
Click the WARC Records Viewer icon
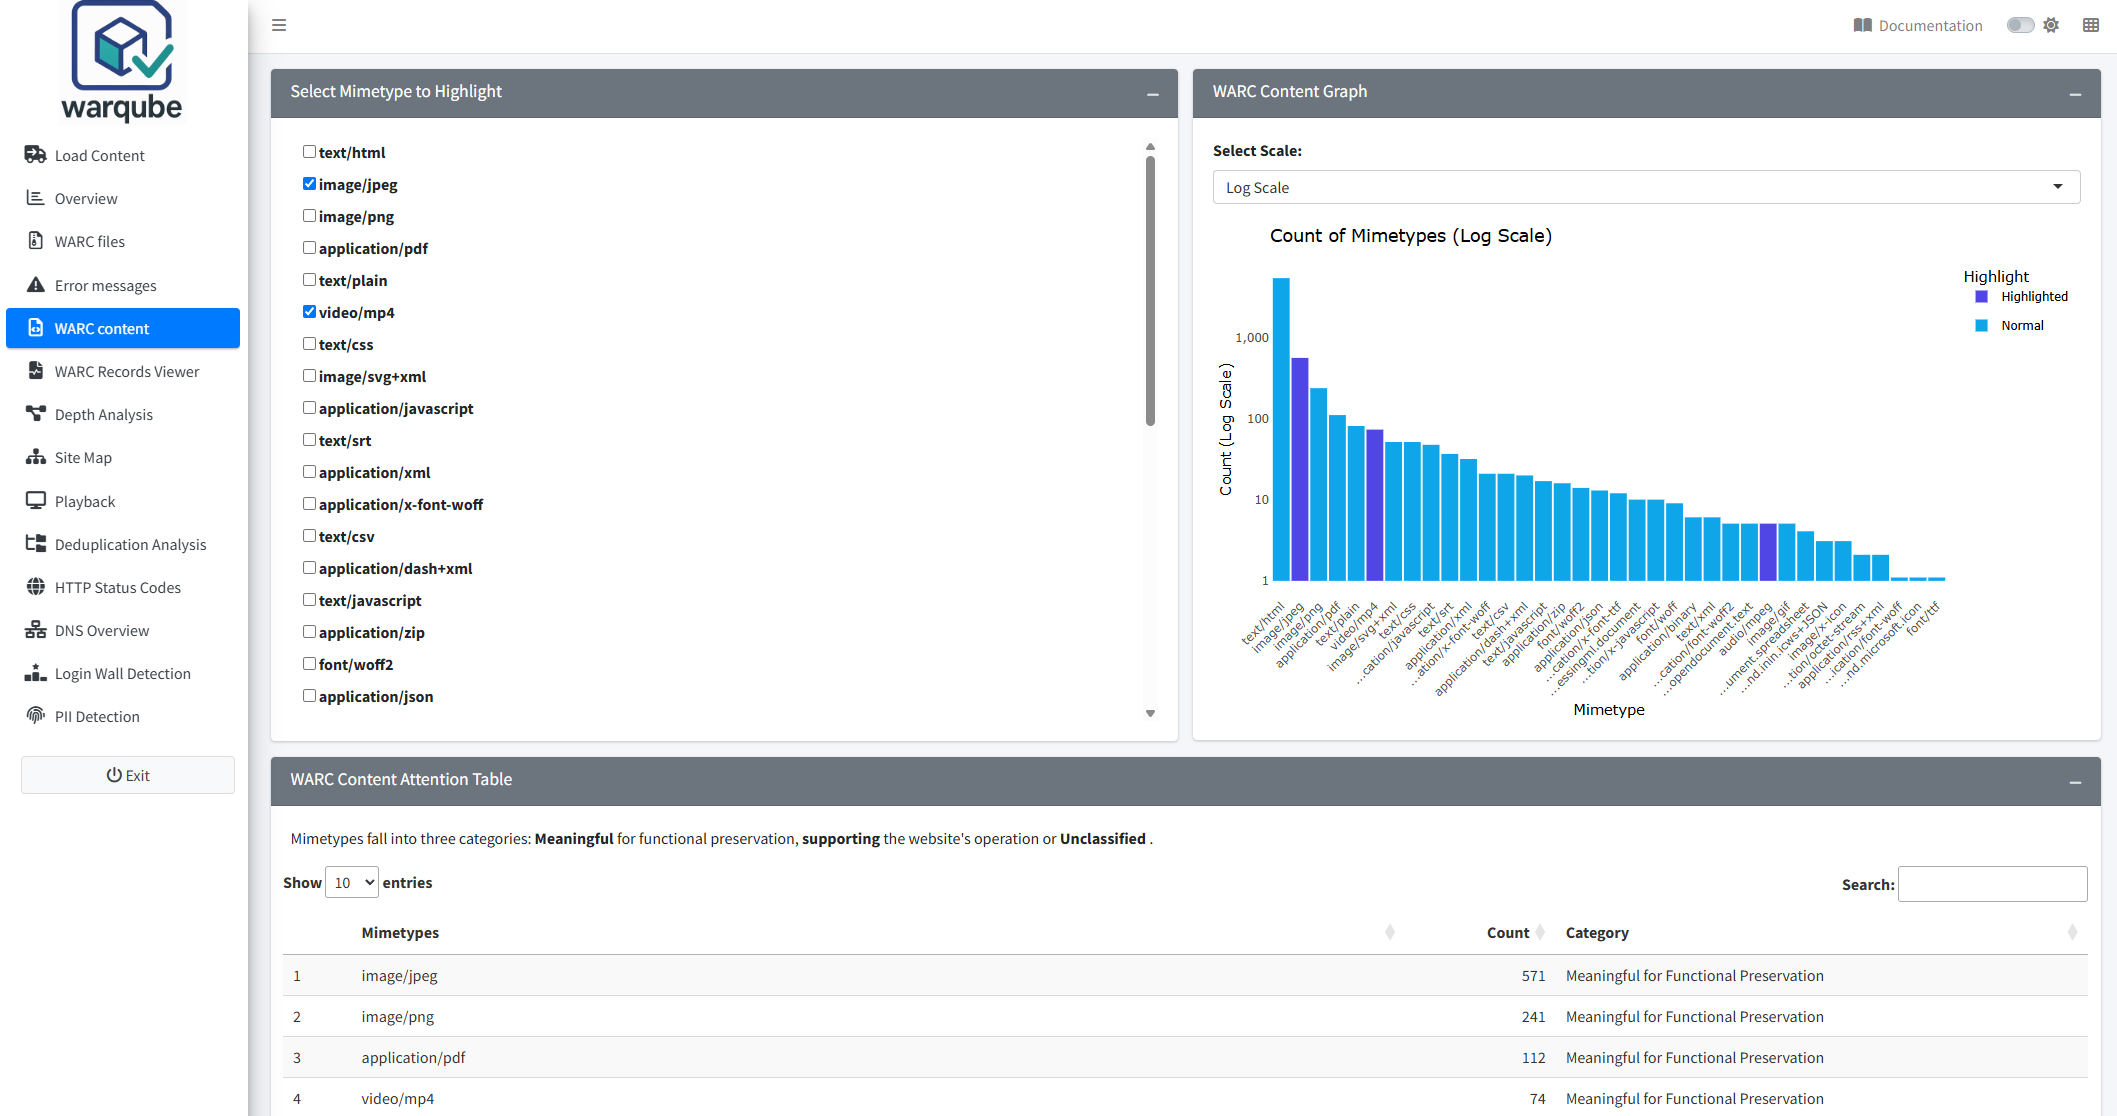(x=36, y=371)
